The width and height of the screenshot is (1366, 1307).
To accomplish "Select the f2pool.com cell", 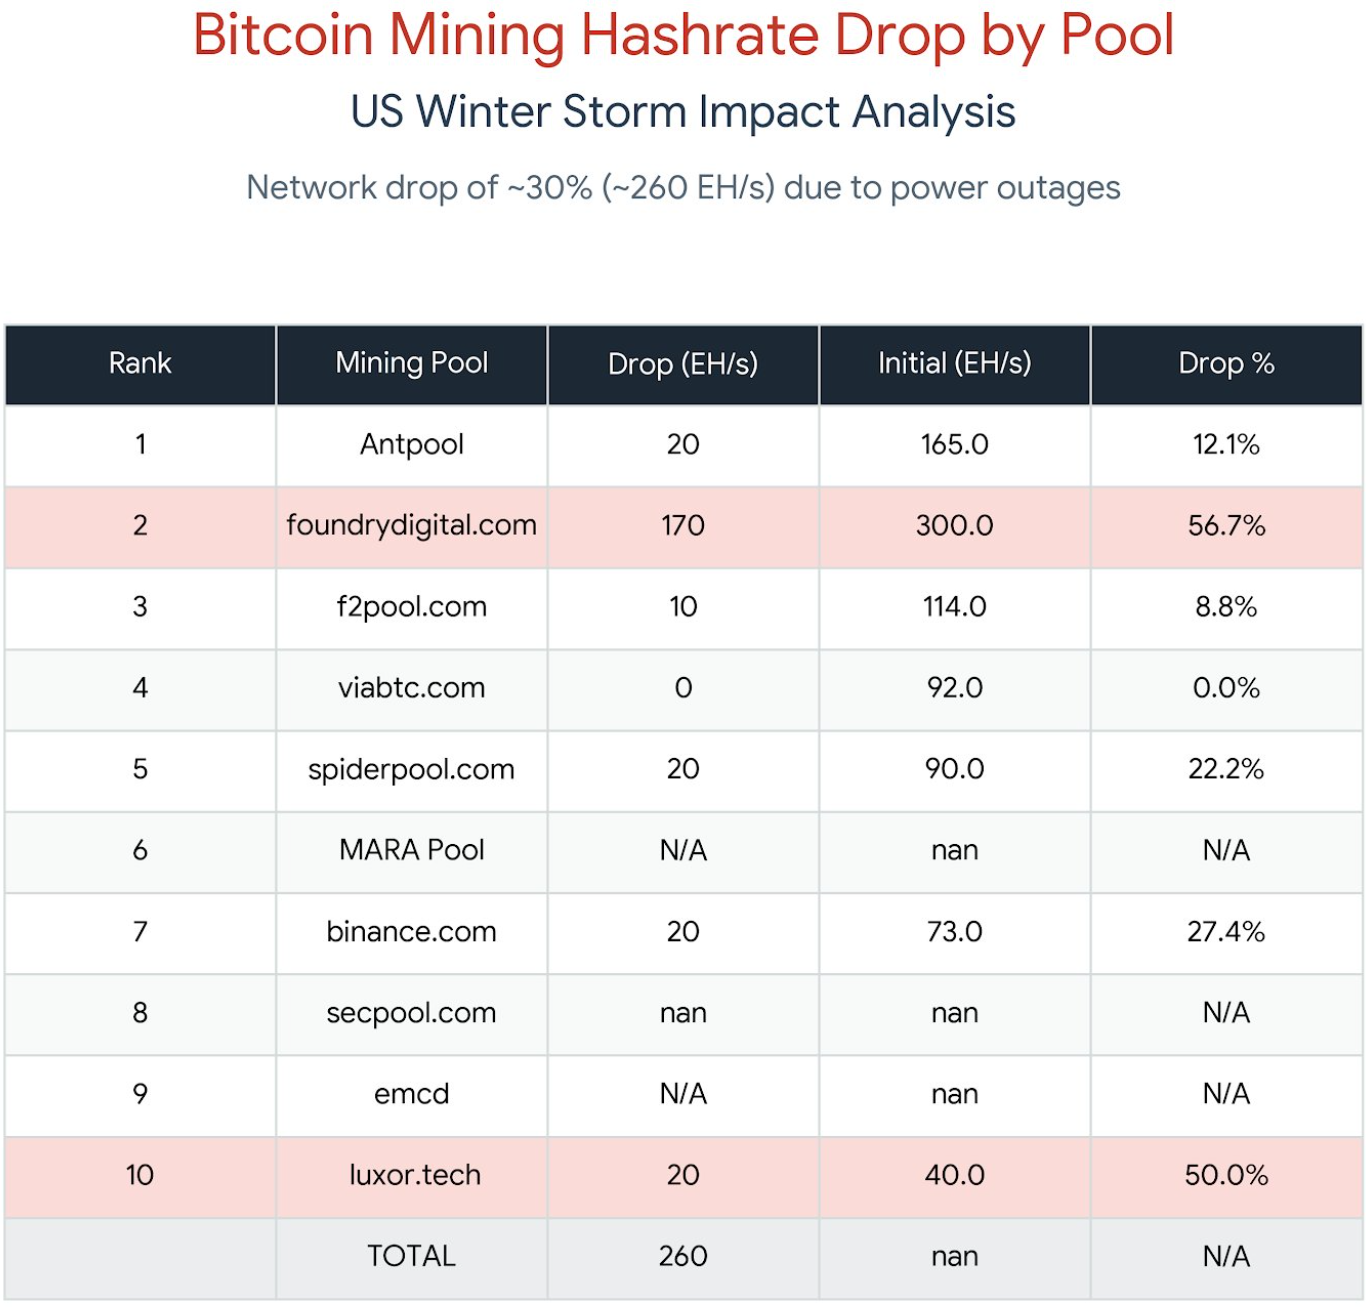I will [x=411, y=606].
